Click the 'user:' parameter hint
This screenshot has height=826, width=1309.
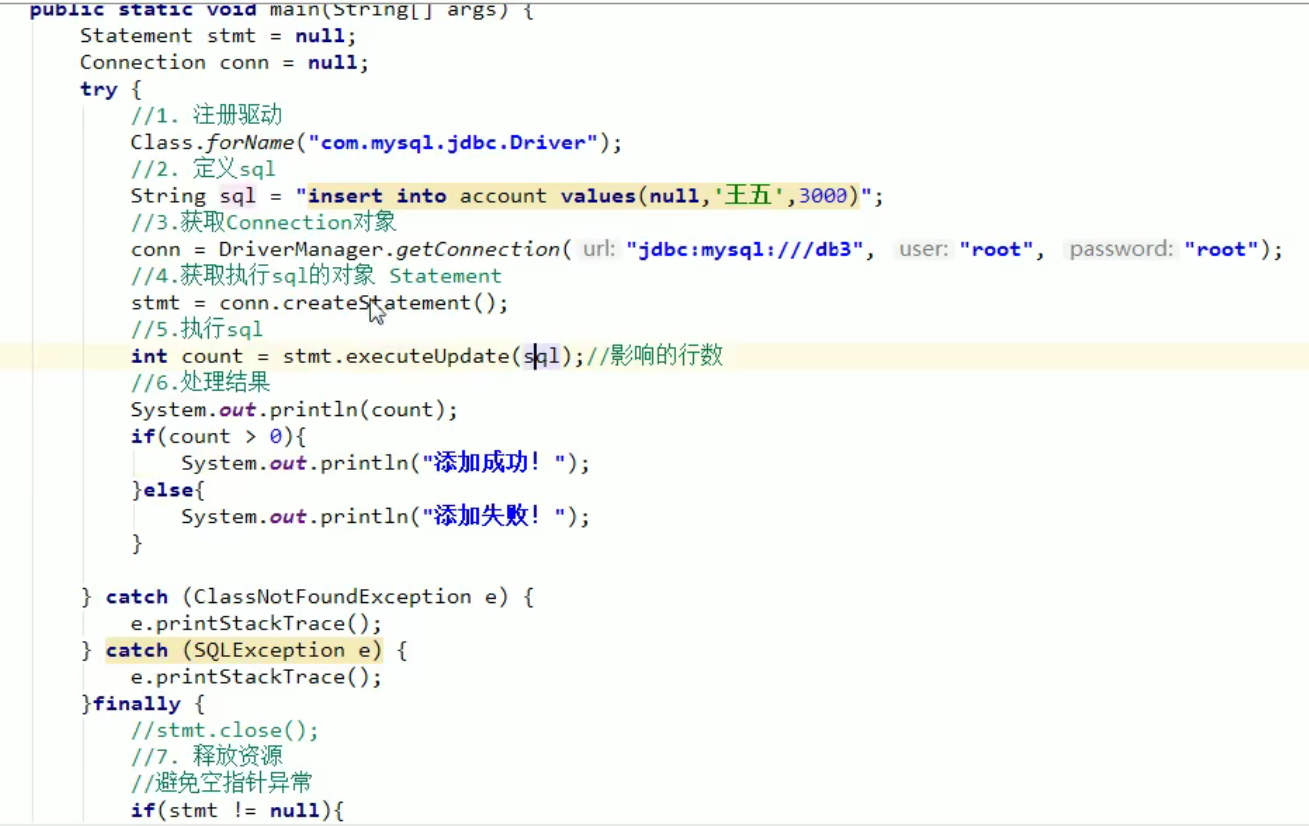click(x=922, y=250)
